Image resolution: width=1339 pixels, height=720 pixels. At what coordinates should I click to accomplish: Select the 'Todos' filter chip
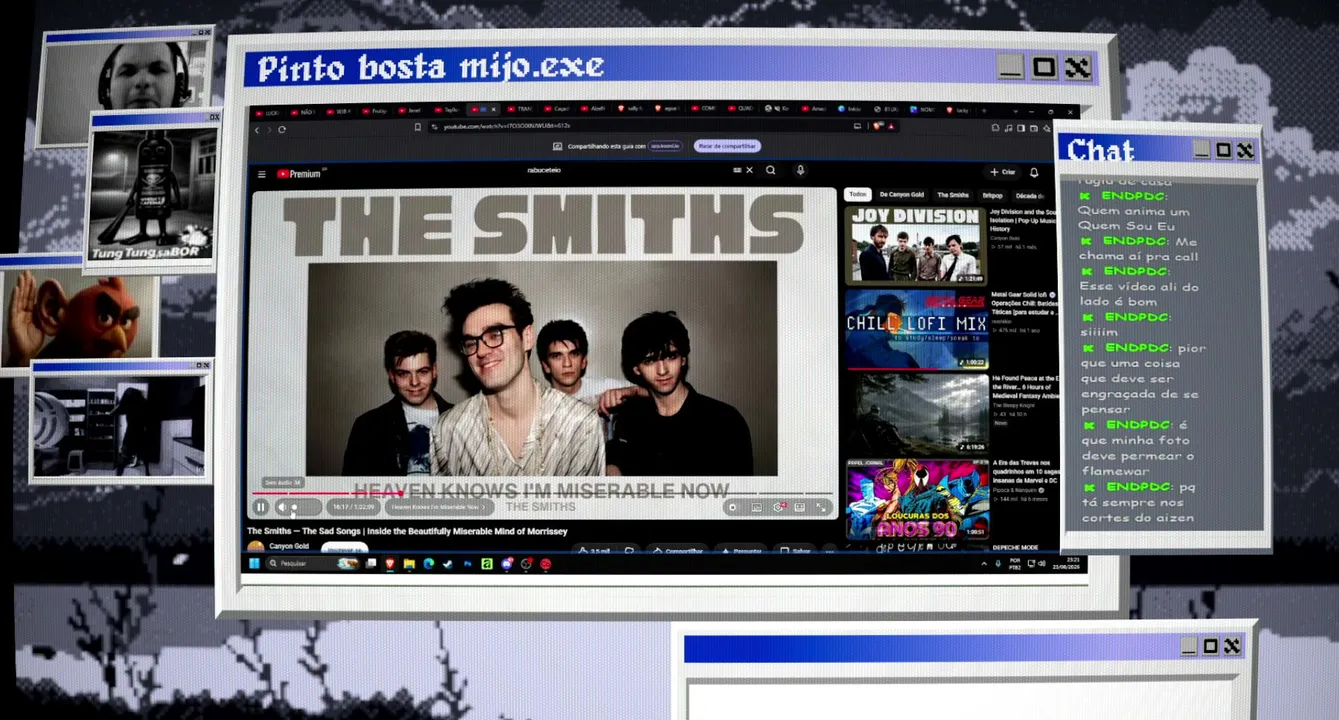858,194
